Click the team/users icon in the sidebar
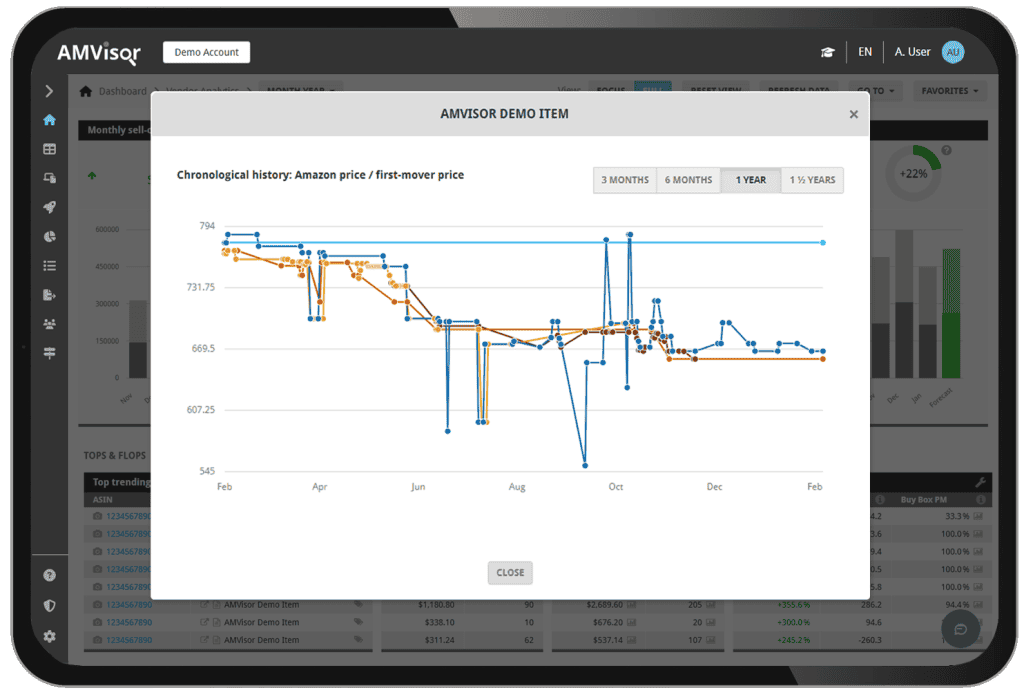This screenshot has width=1024, height=697. [x=49, y=323]
